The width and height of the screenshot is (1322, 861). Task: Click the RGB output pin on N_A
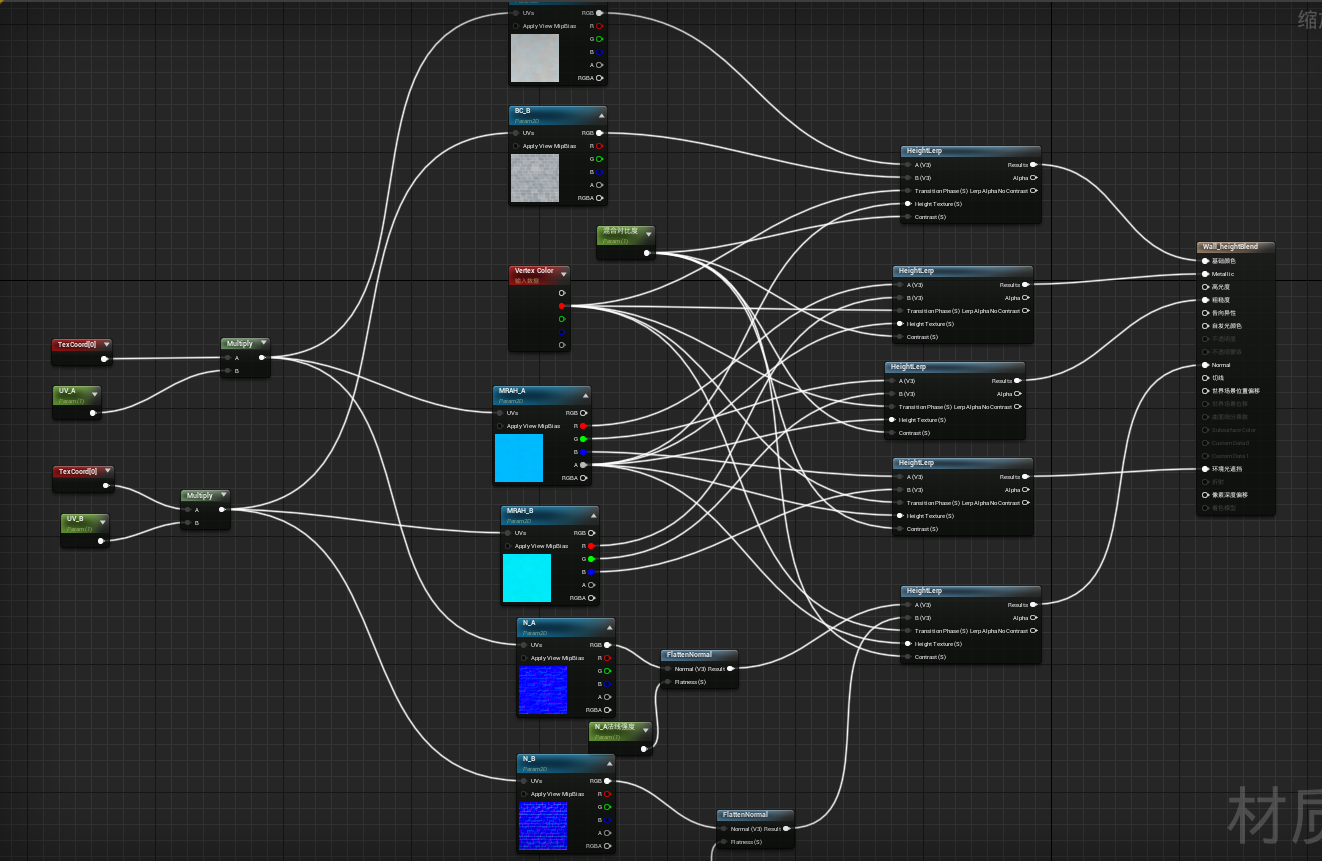tap(607, 645)
